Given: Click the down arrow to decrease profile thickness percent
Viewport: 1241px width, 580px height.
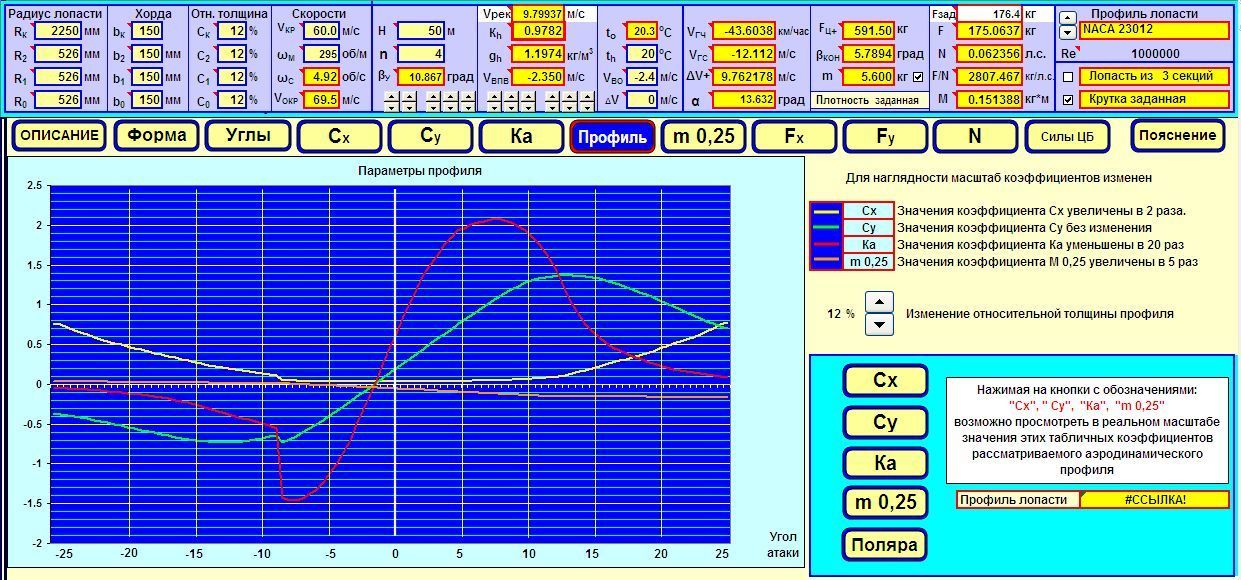Looking at the screenshot, I should (x=878, y=324).
